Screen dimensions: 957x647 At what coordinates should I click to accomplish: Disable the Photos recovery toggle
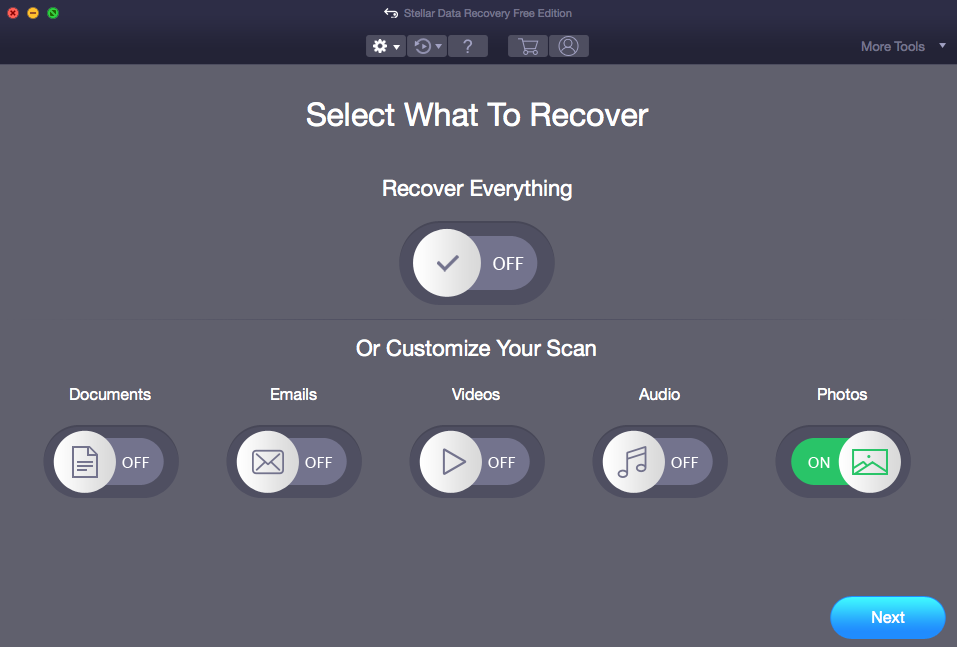843,461
